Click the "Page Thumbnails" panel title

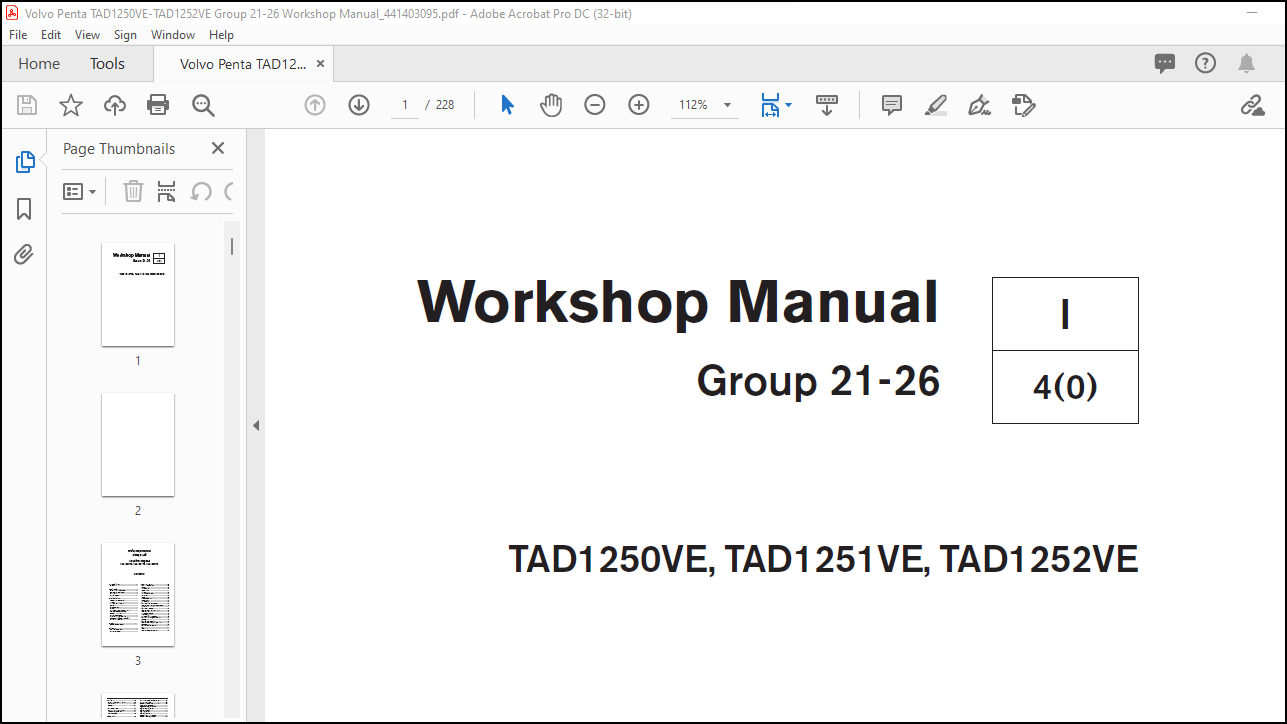tap(119, 148)
